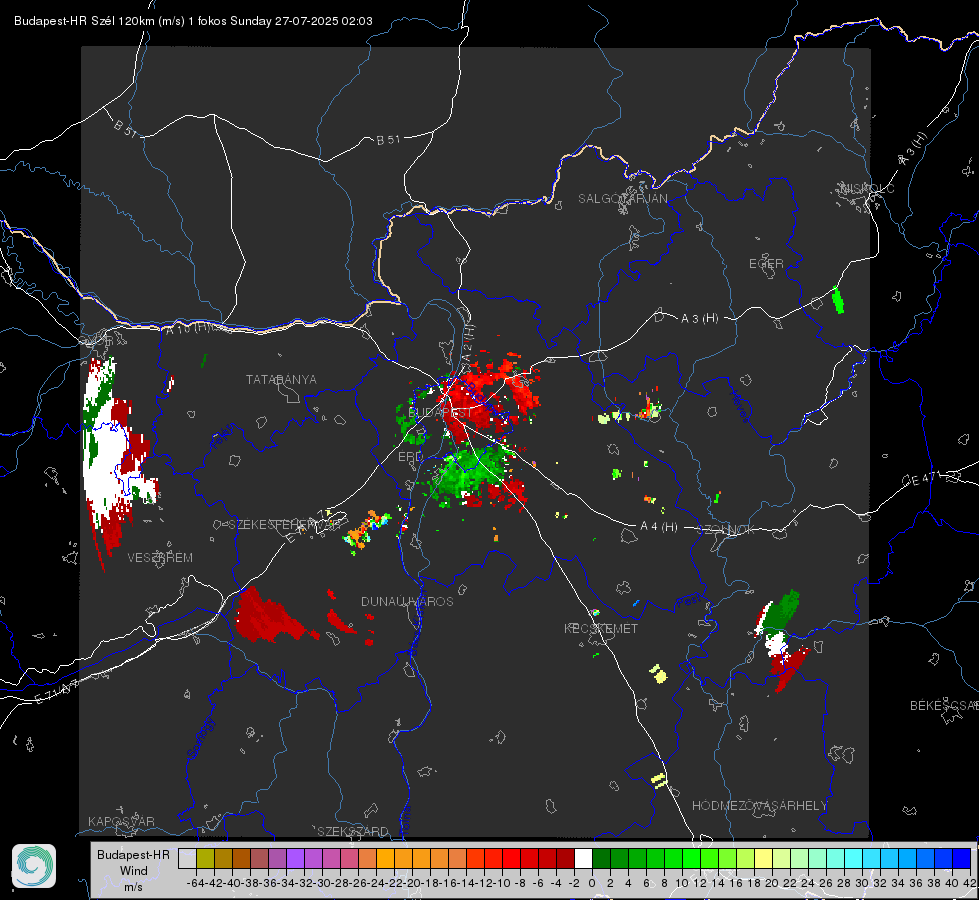The image size is (979, 900).
Task: Choose the cyan swatch between 28 and 30
Action: [x=854, y=858]
